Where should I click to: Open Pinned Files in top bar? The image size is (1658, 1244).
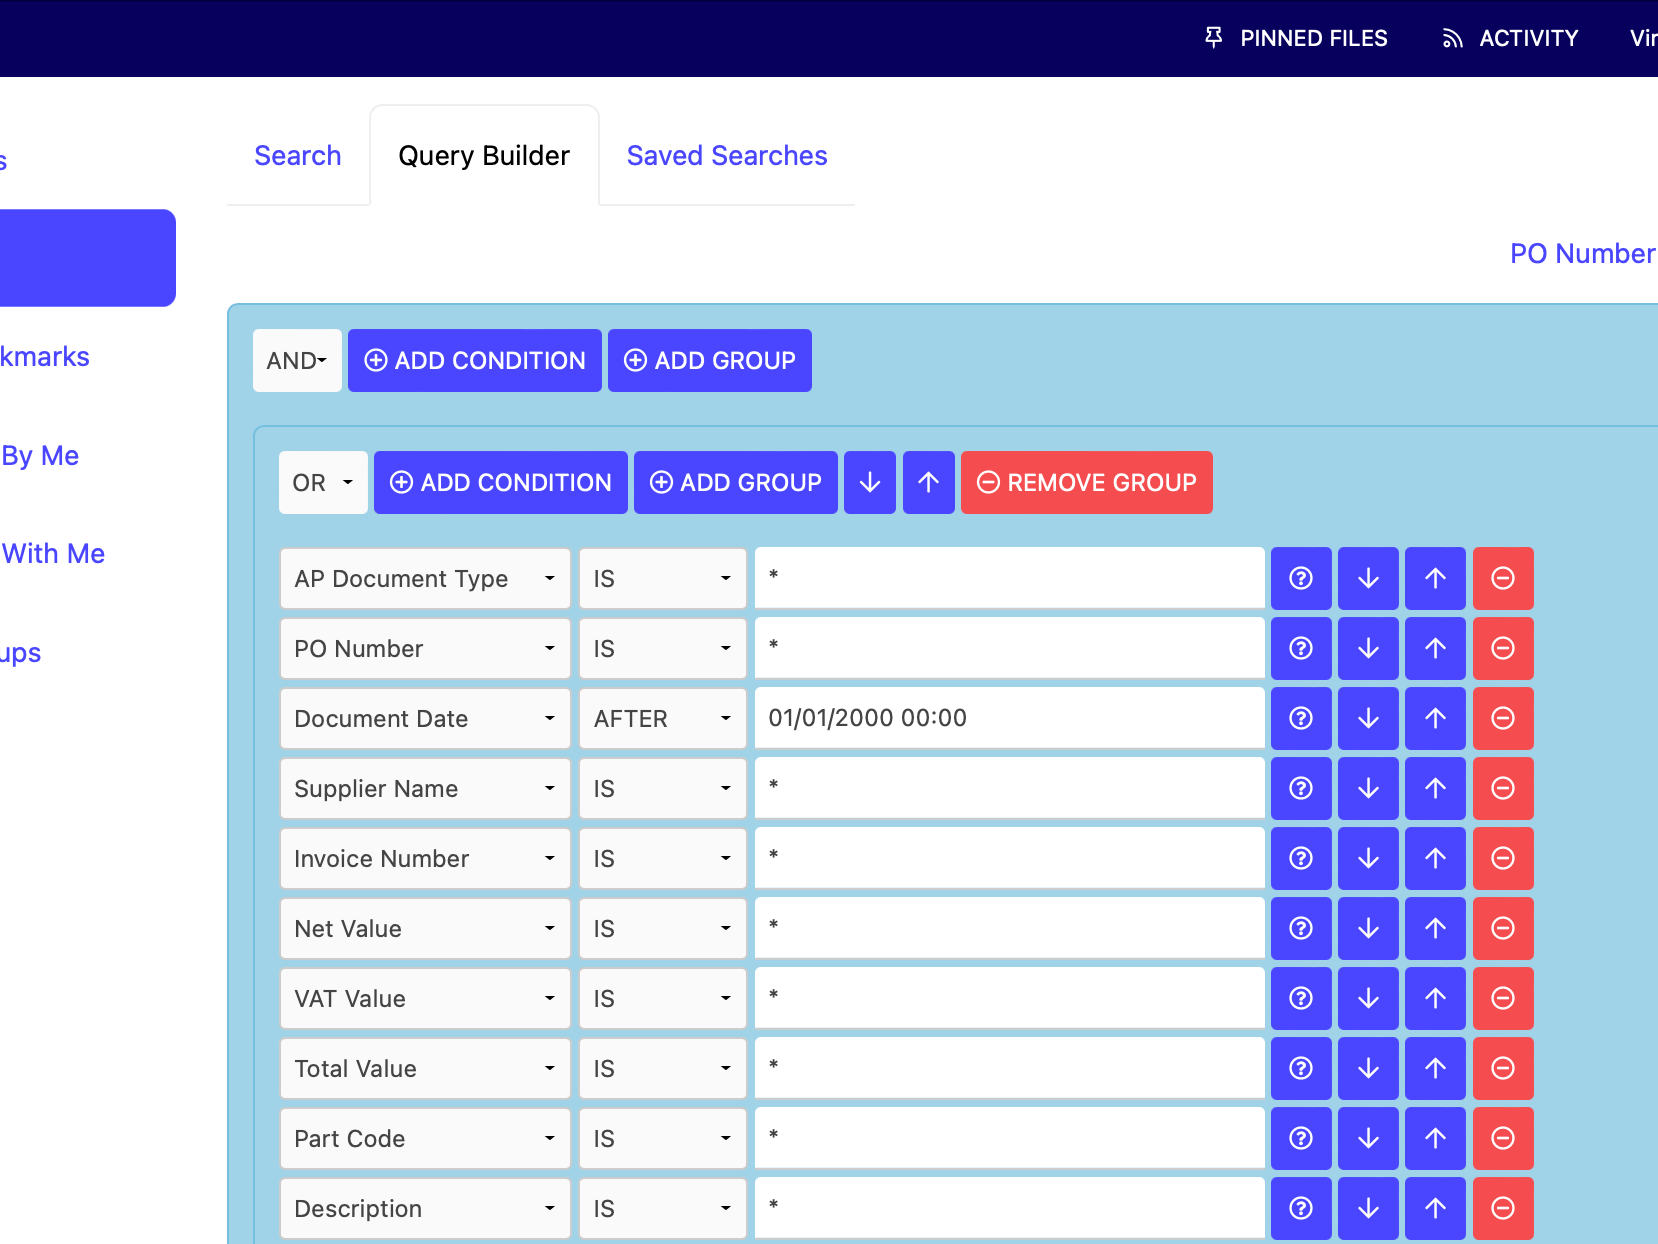tap(1296, 38)
